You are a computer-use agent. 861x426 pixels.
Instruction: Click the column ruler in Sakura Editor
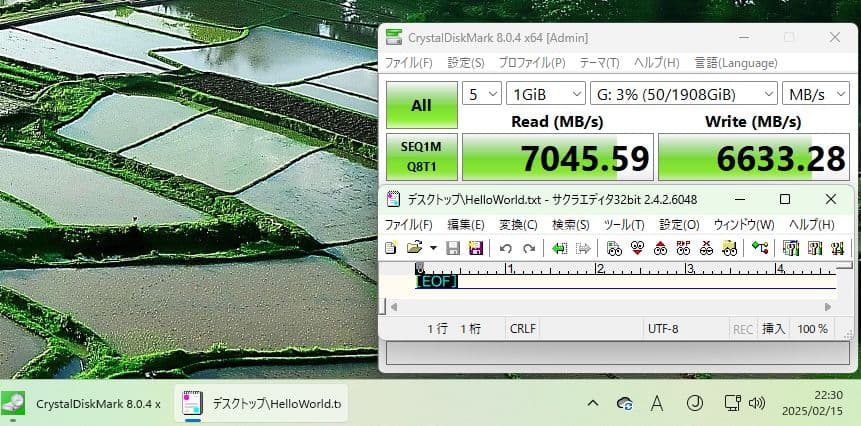[x=625, y=268]
